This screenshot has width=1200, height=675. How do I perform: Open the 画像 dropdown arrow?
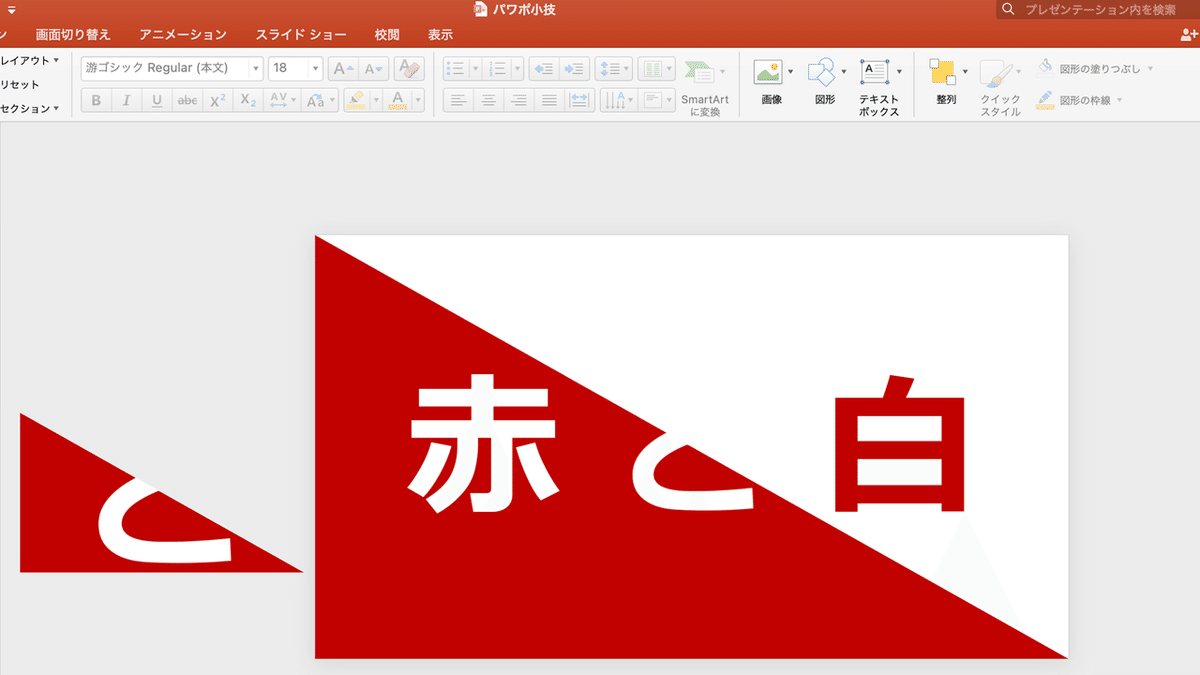tap(791, 72)
